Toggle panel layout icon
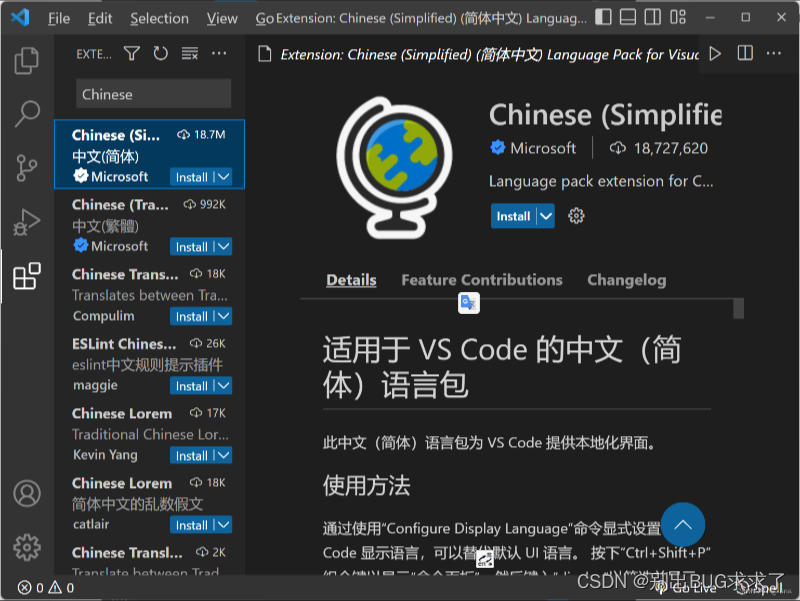Image resolution: width=800 pixels, height=601 pixels. (628, 17)
